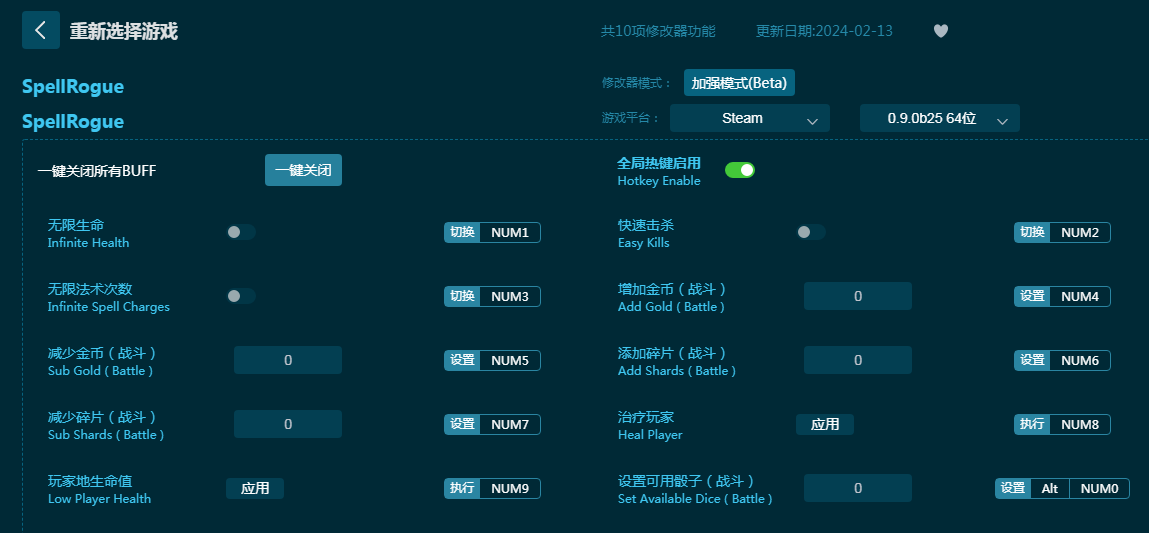Expand the 0.9.0b25 64-bit version dropdown
Viewport: 1149px width, 533px height.
939,118
